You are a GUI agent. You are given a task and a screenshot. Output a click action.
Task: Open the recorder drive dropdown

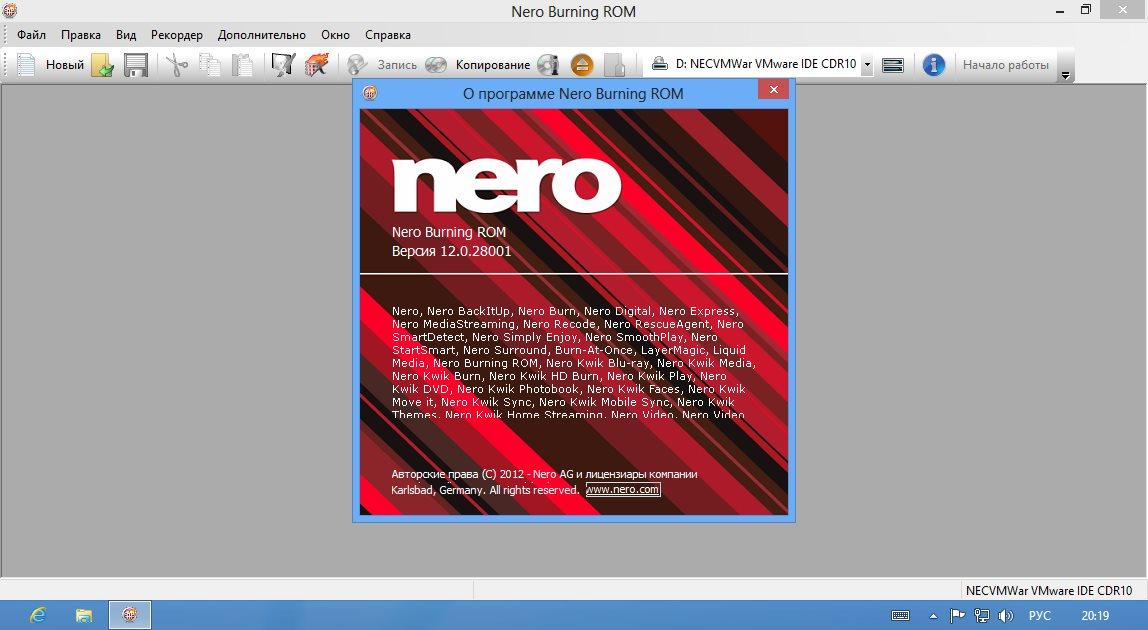tap(867, 64)
